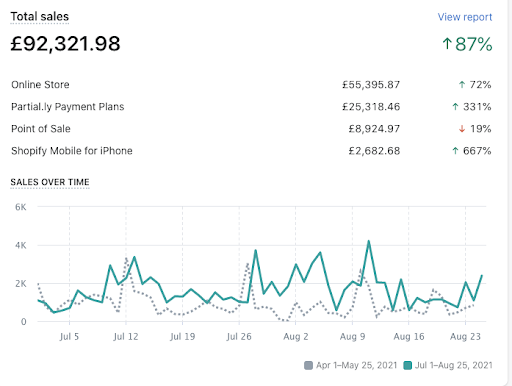Image resolution: width=512 pixels, height=386 pixels.
Task: Select the Point of Sale row
Action: click(251, 129)
